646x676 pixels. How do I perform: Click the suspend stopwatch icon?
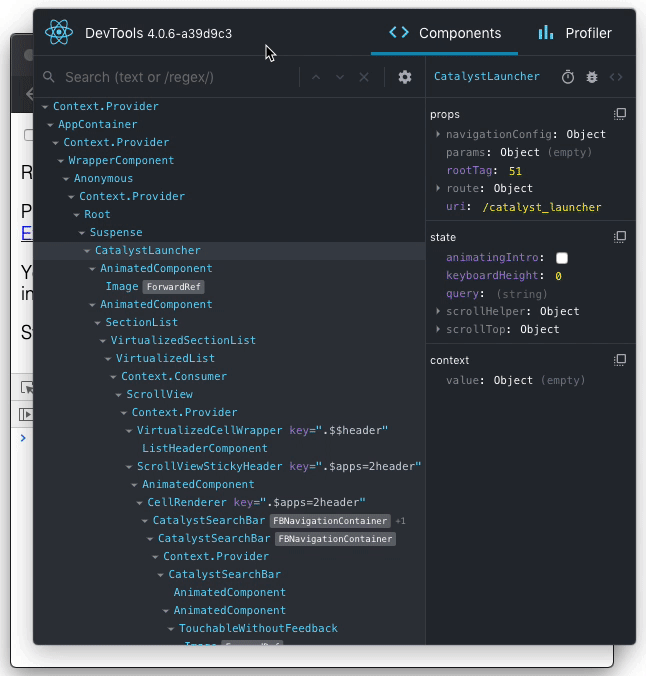click(568, 77)
